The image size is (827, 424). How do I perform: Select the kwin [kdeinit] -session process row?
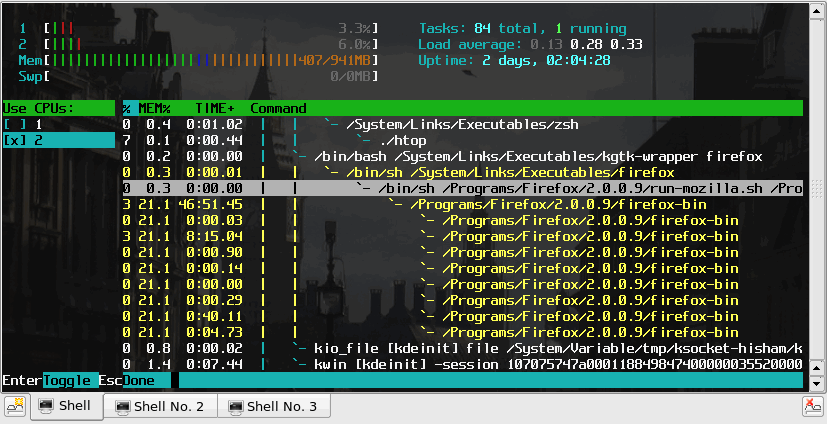(463, 364)
